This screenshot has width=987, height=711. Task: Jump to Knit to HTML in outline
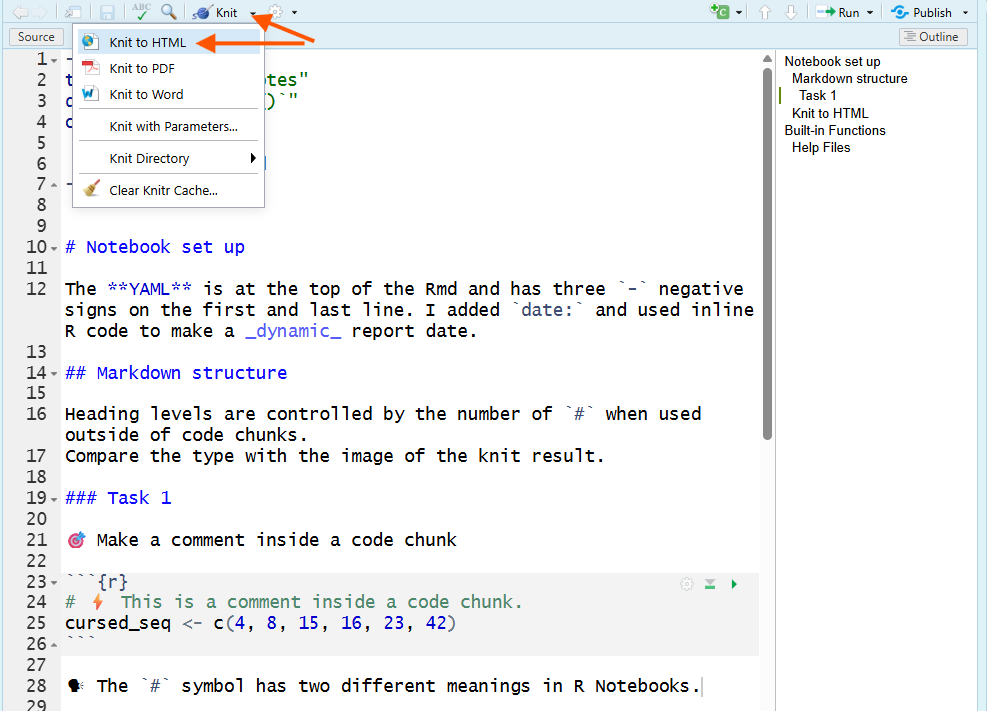[x=830, y=113]
